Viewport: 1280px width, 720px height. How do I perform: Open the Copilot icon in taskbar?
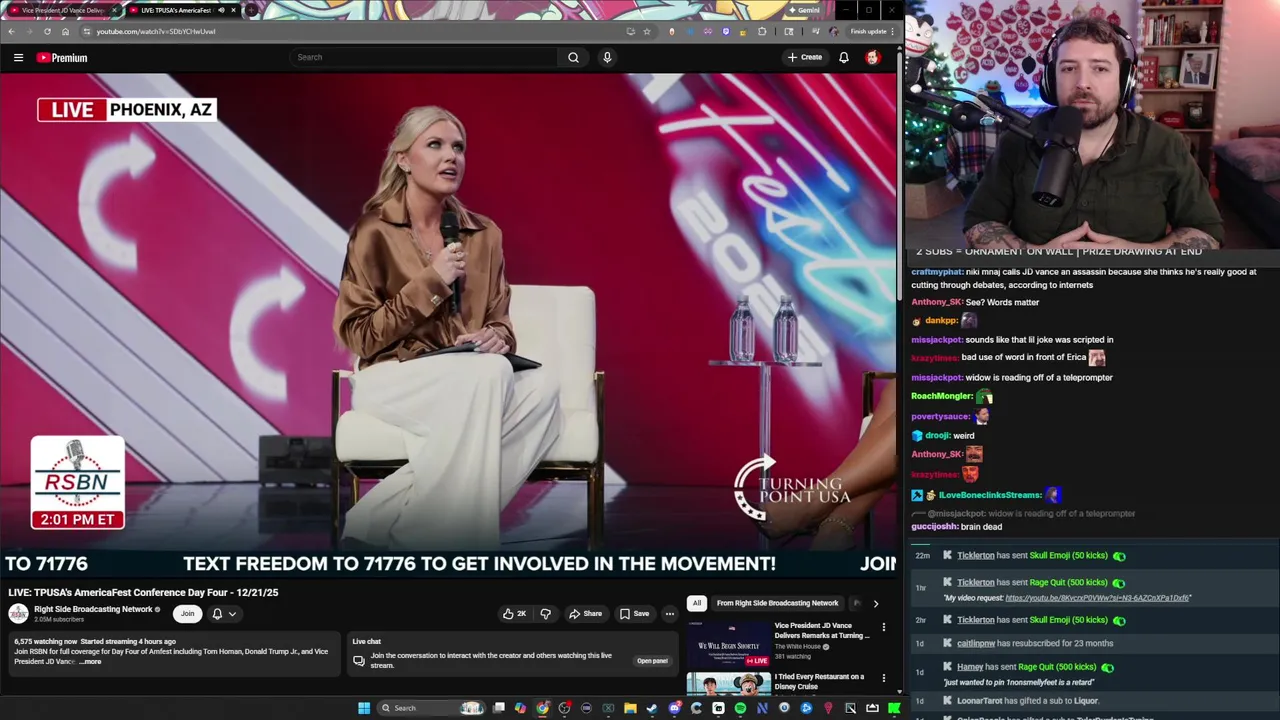(x=520, y=708)
